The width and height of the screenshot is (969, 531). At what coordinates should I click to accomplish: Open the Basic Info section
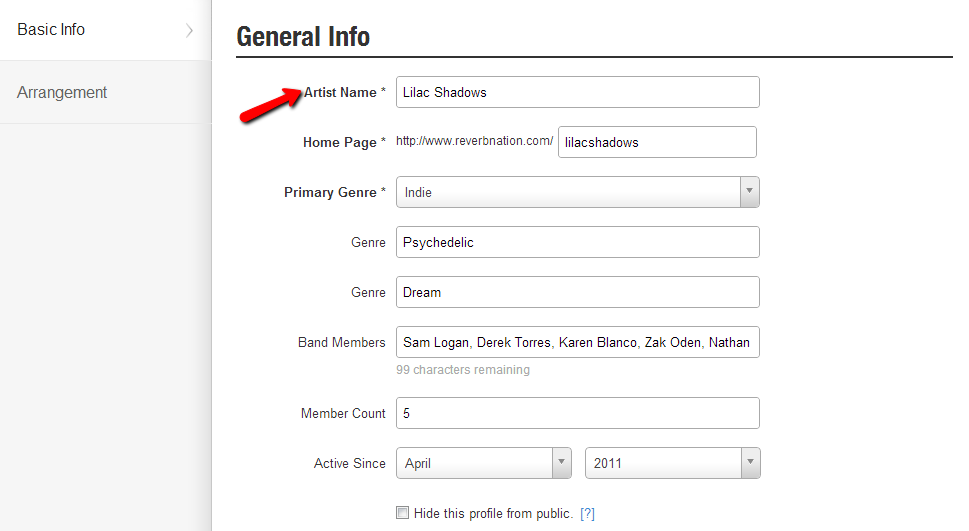52,30
